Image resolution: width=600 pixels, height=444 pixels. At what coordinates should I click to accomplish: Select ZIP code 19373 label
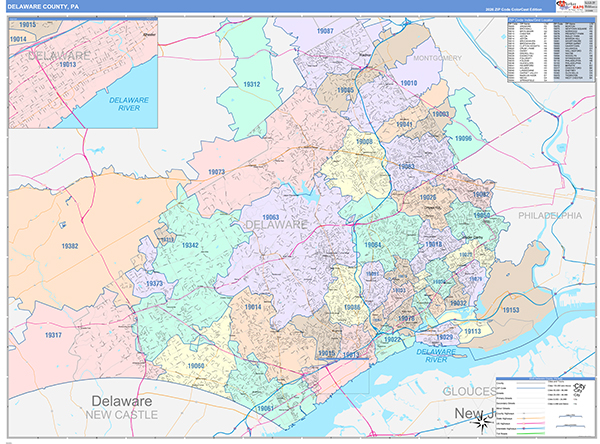point(154,284)
